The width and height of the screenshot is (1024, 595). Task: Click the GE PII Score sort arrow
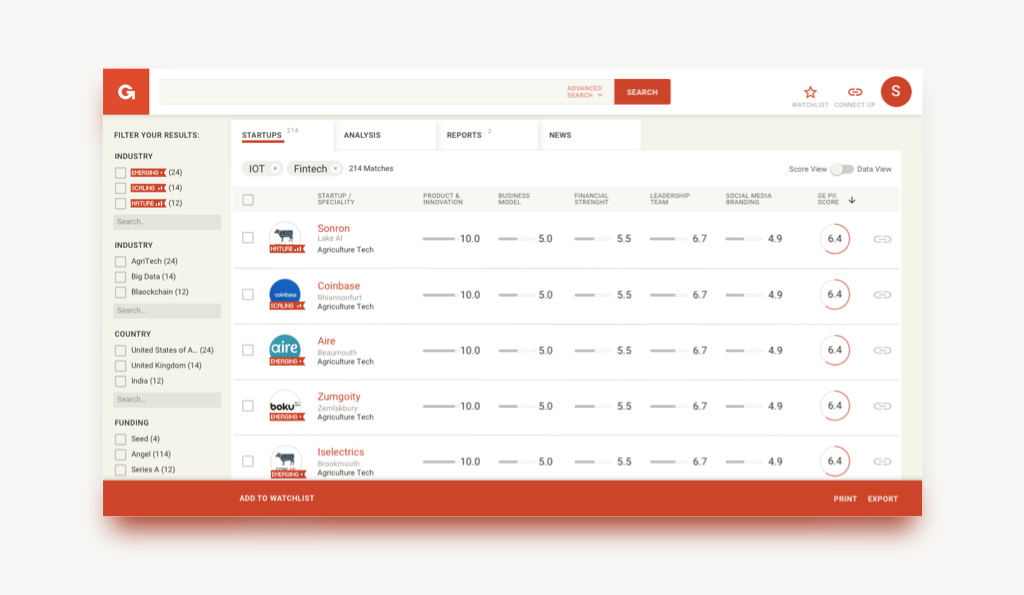[852, 200]
